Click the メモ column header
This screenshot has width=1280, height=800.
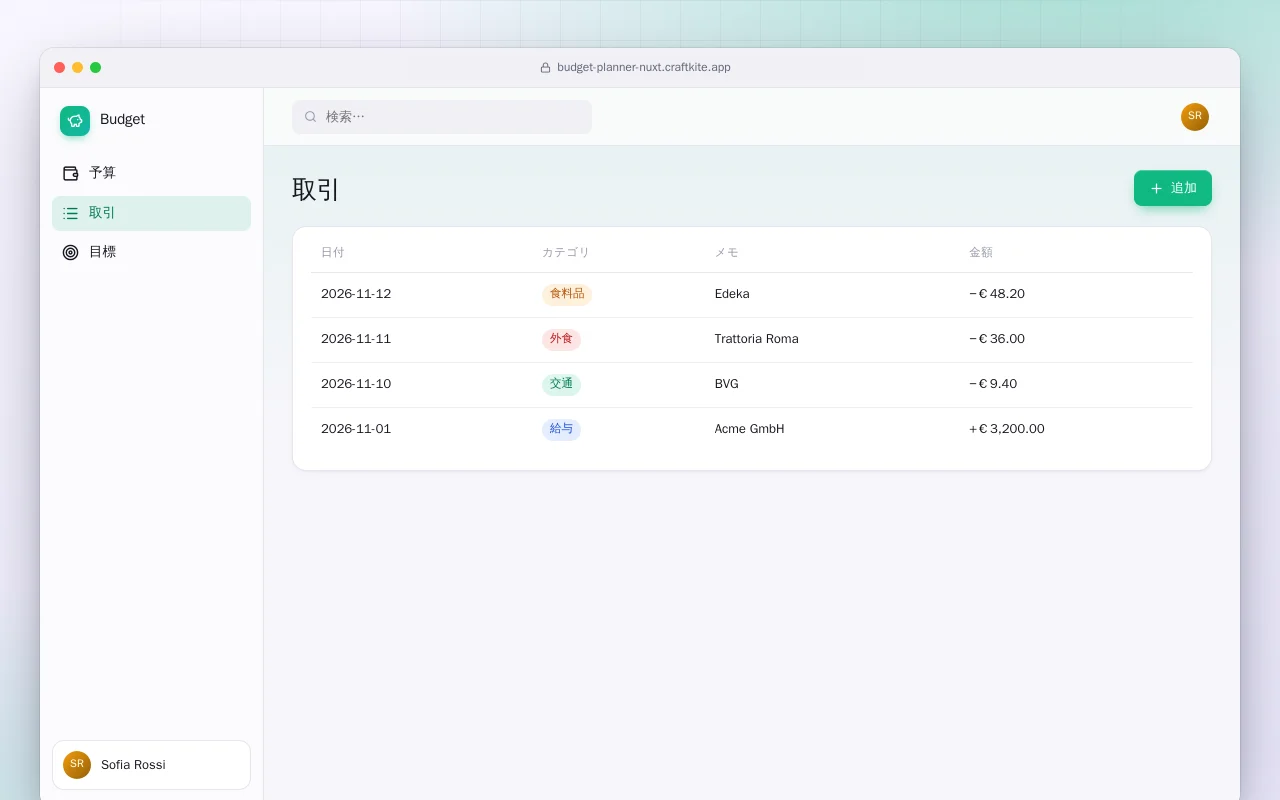coord(727,253)
